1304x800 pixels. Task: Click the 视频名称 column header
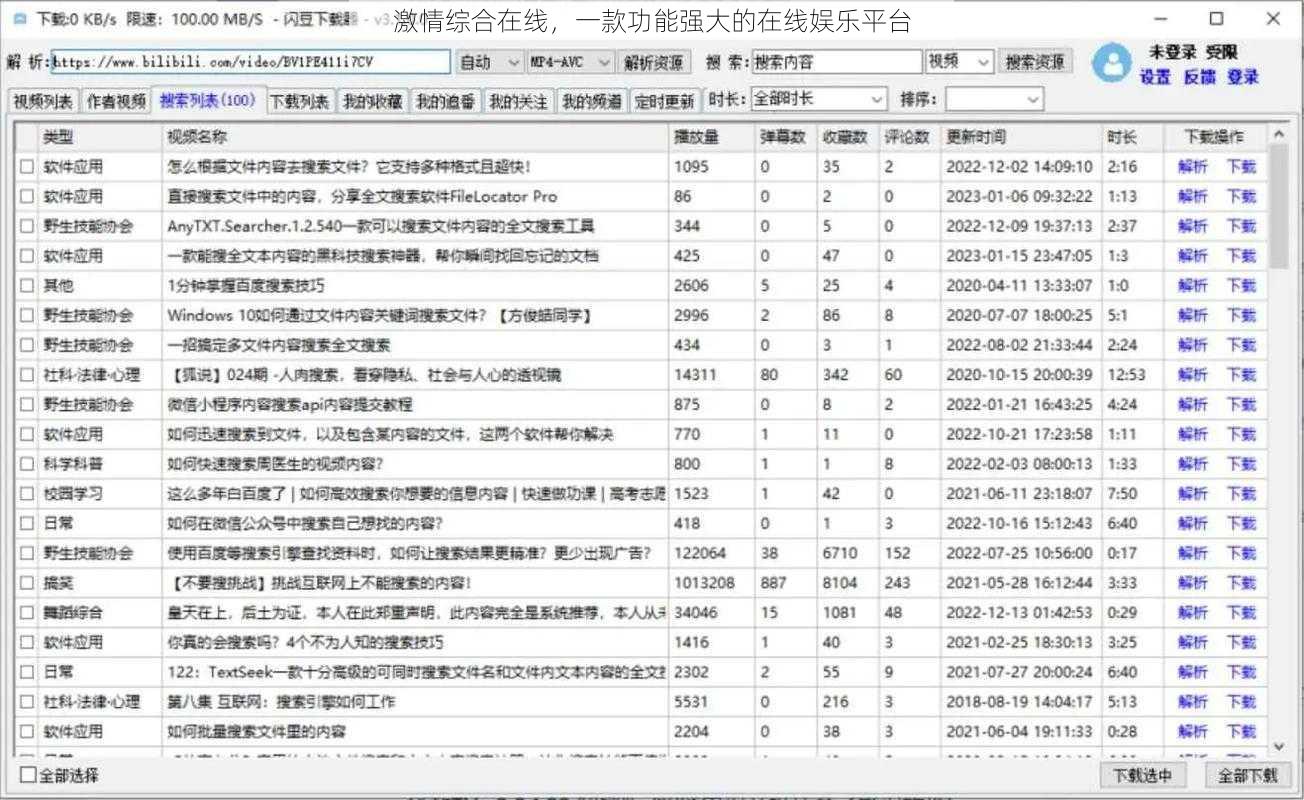coord(415,137)
